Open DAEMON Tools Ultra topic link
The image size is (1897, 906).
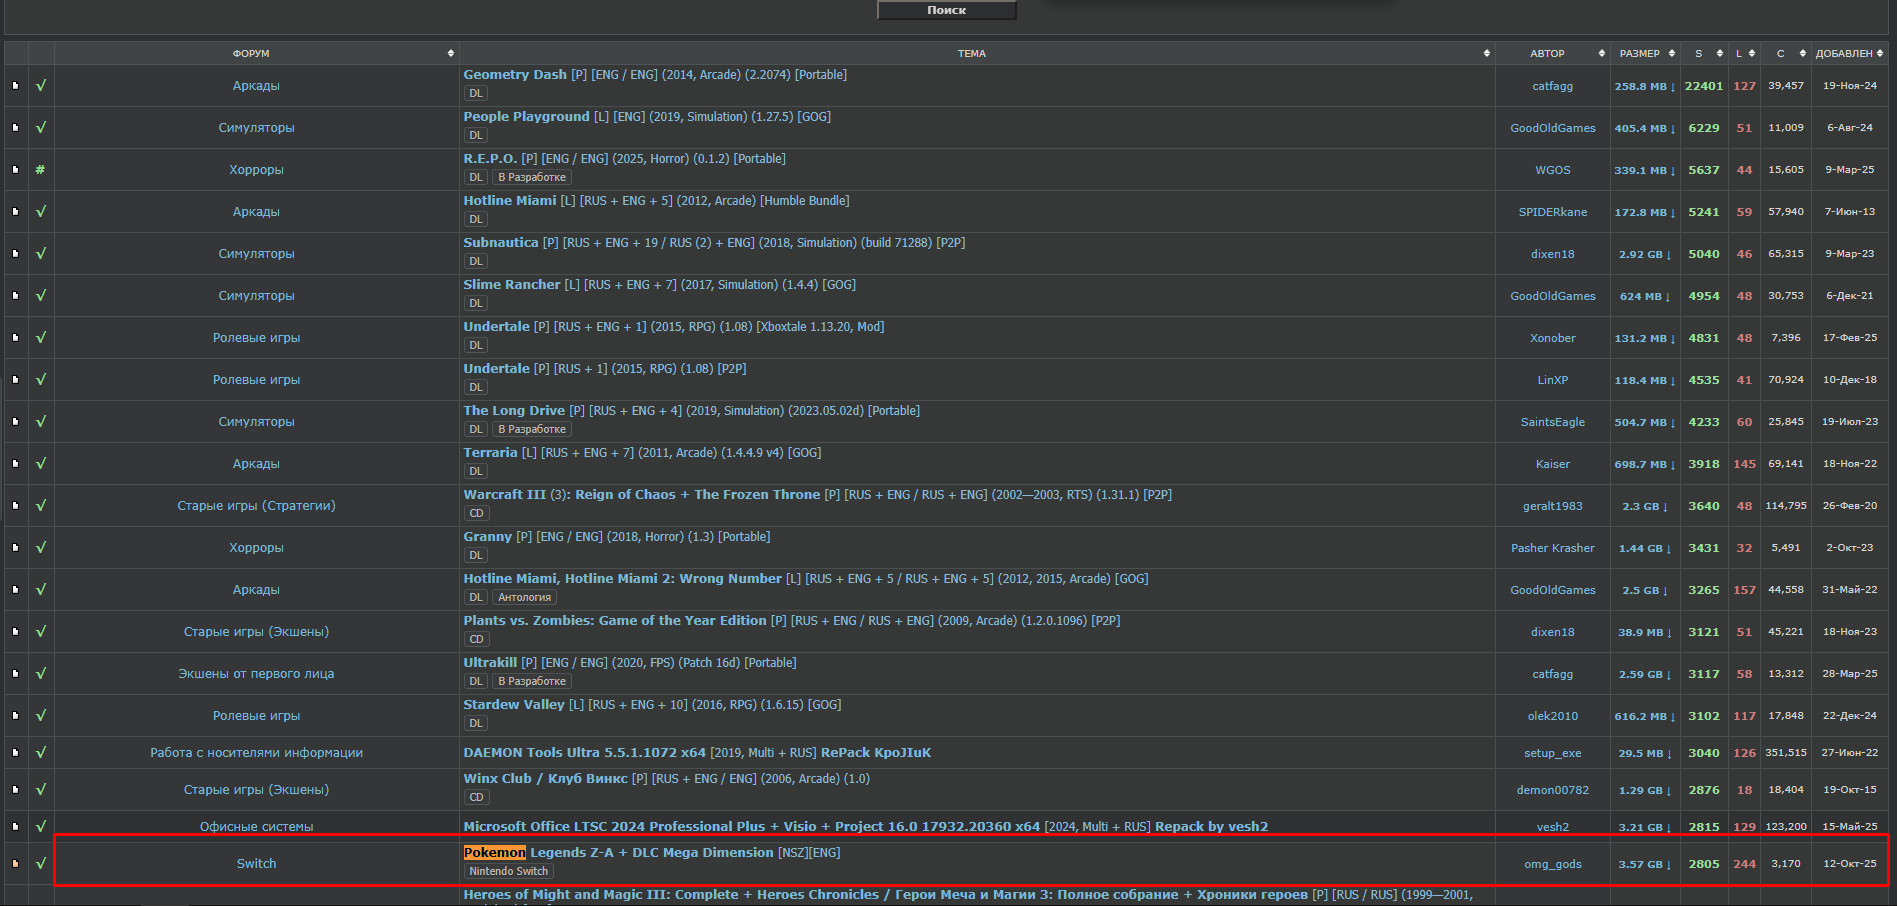697,753
